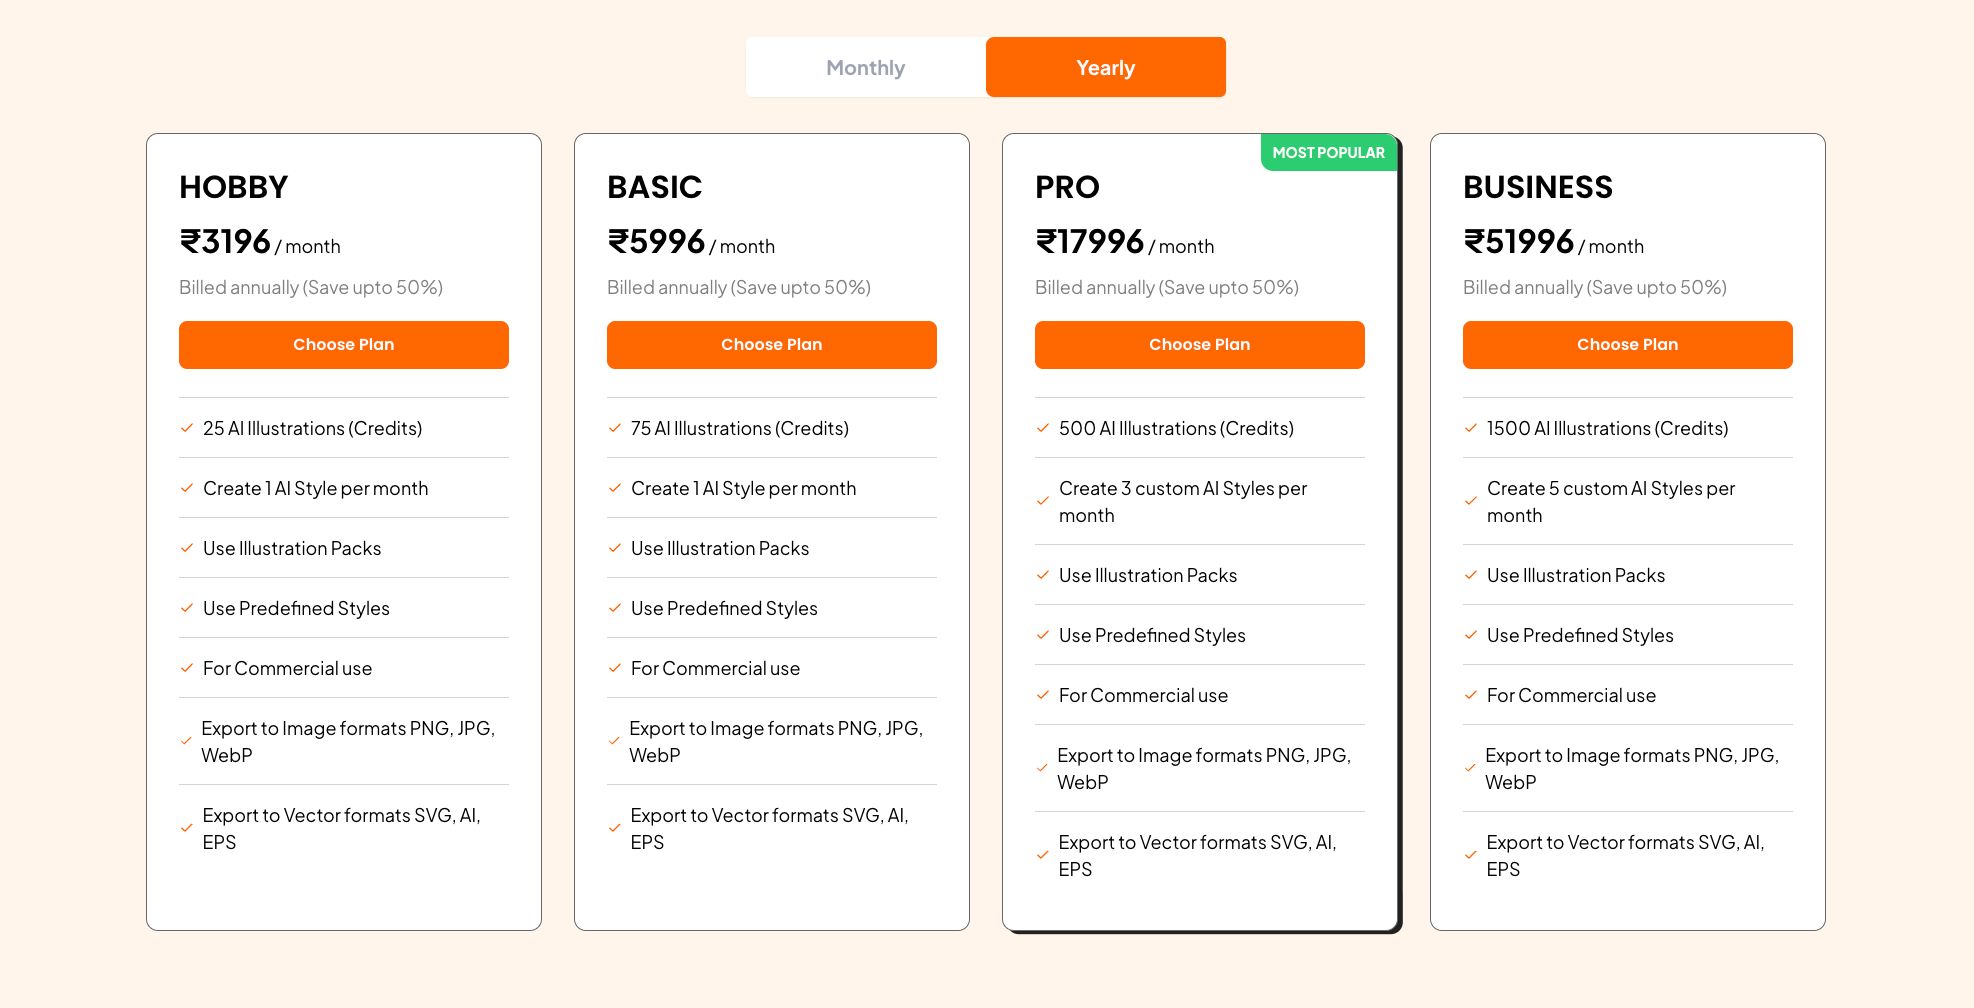Choose the Business plan
1974x1008 pixels.
[x=1627, y=345]
